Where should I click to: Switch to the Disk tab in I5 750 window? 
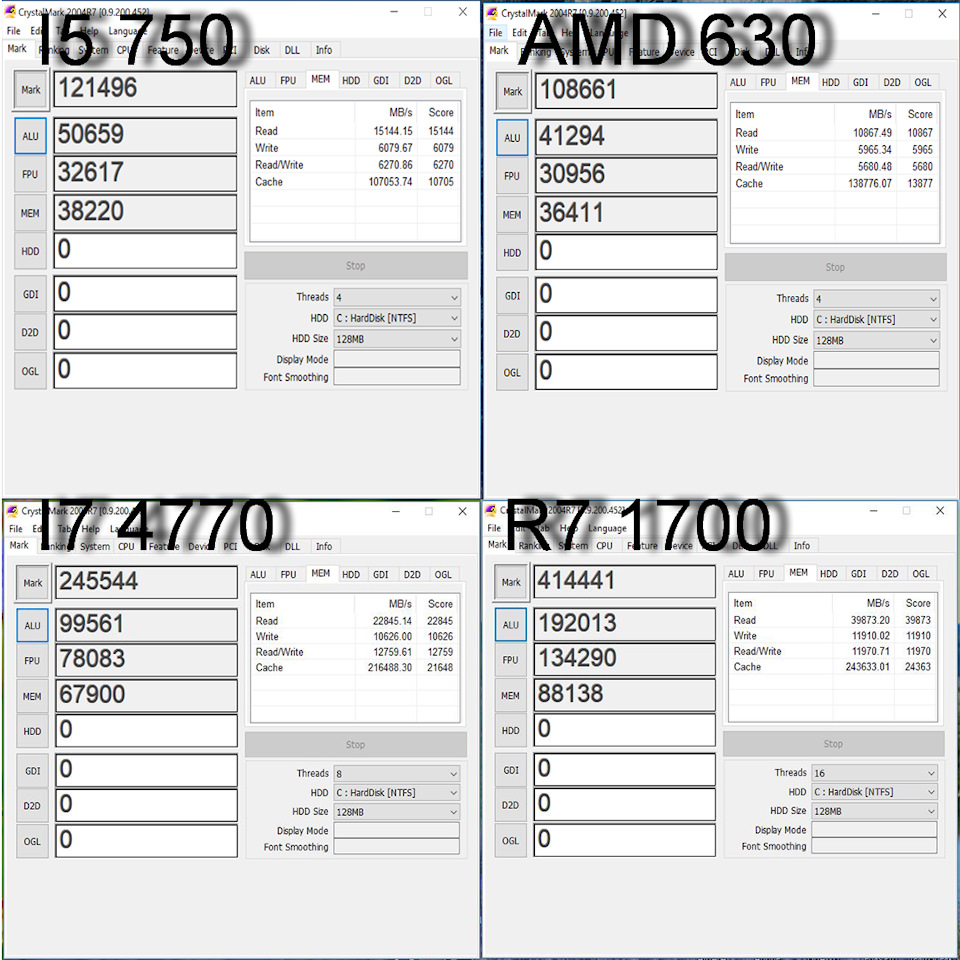262,50
